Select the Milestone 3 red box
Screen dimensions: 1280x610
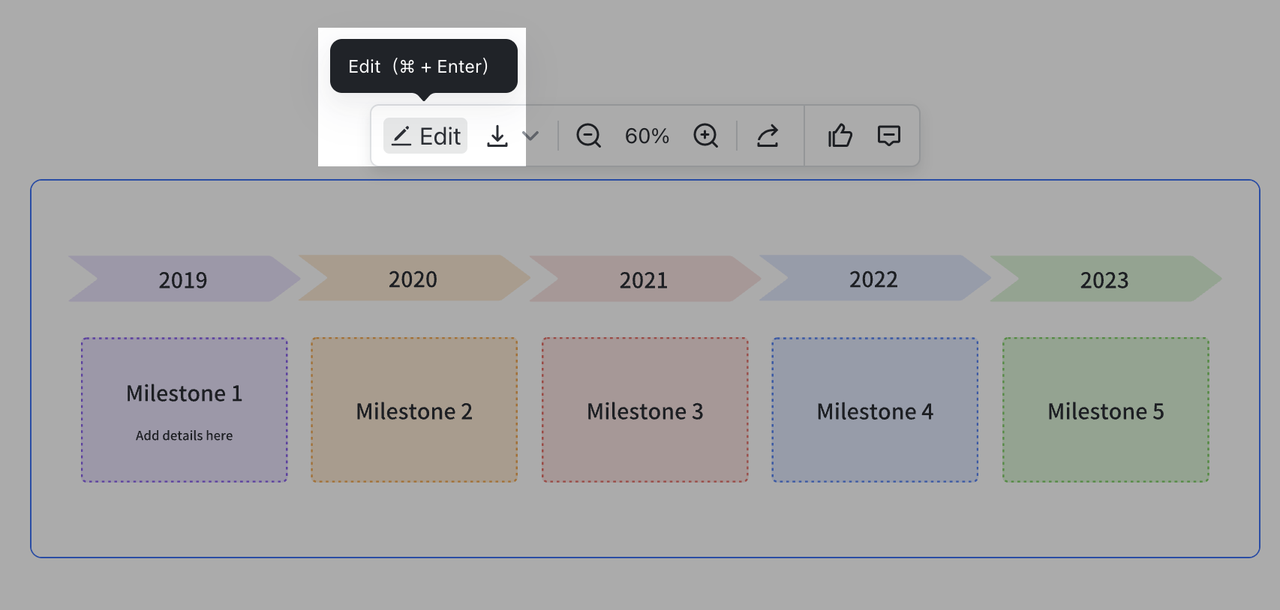coord(645,410)
